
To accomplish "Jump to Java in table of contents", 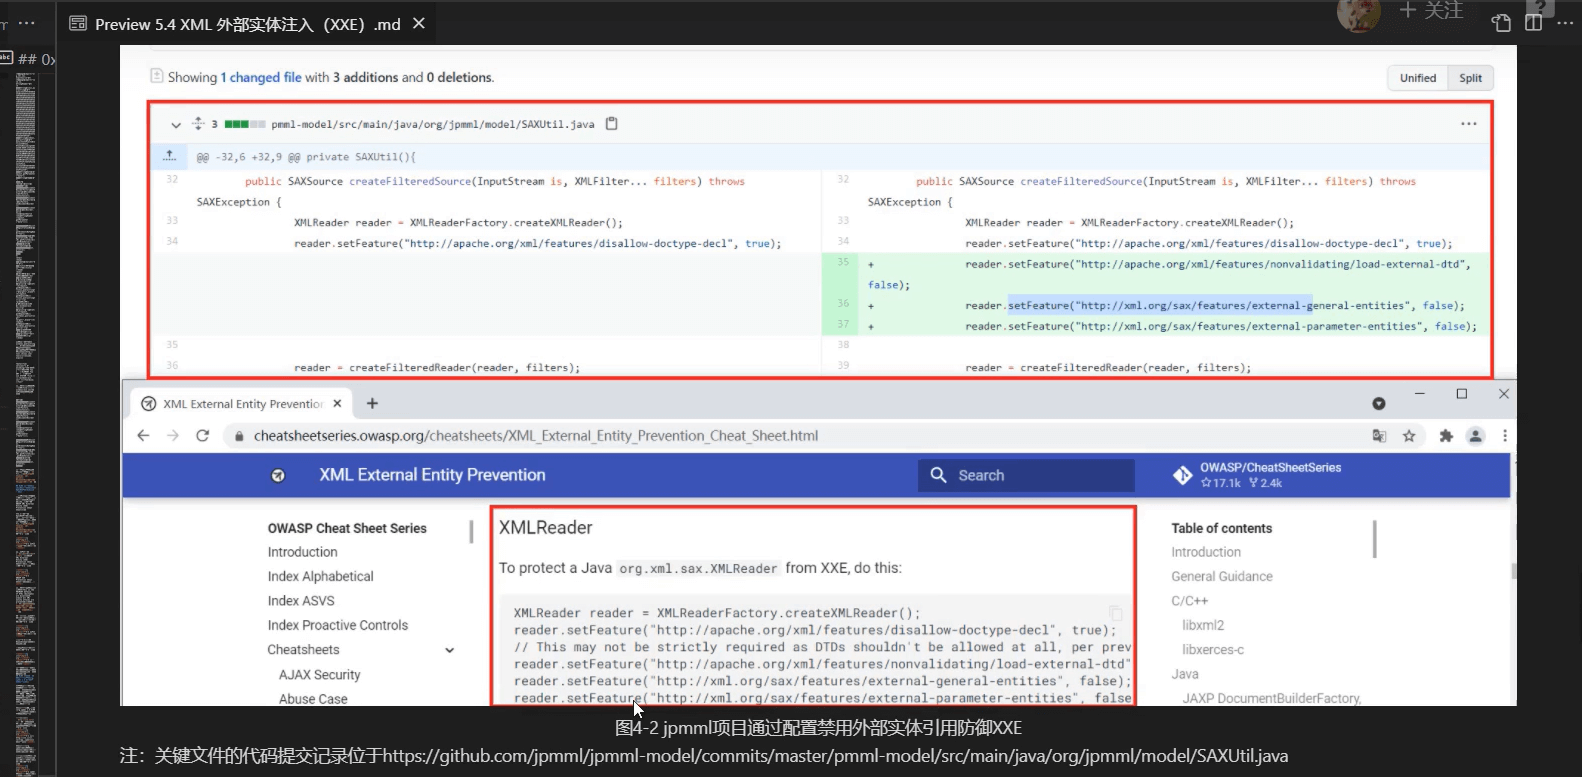I will 1184,674.
